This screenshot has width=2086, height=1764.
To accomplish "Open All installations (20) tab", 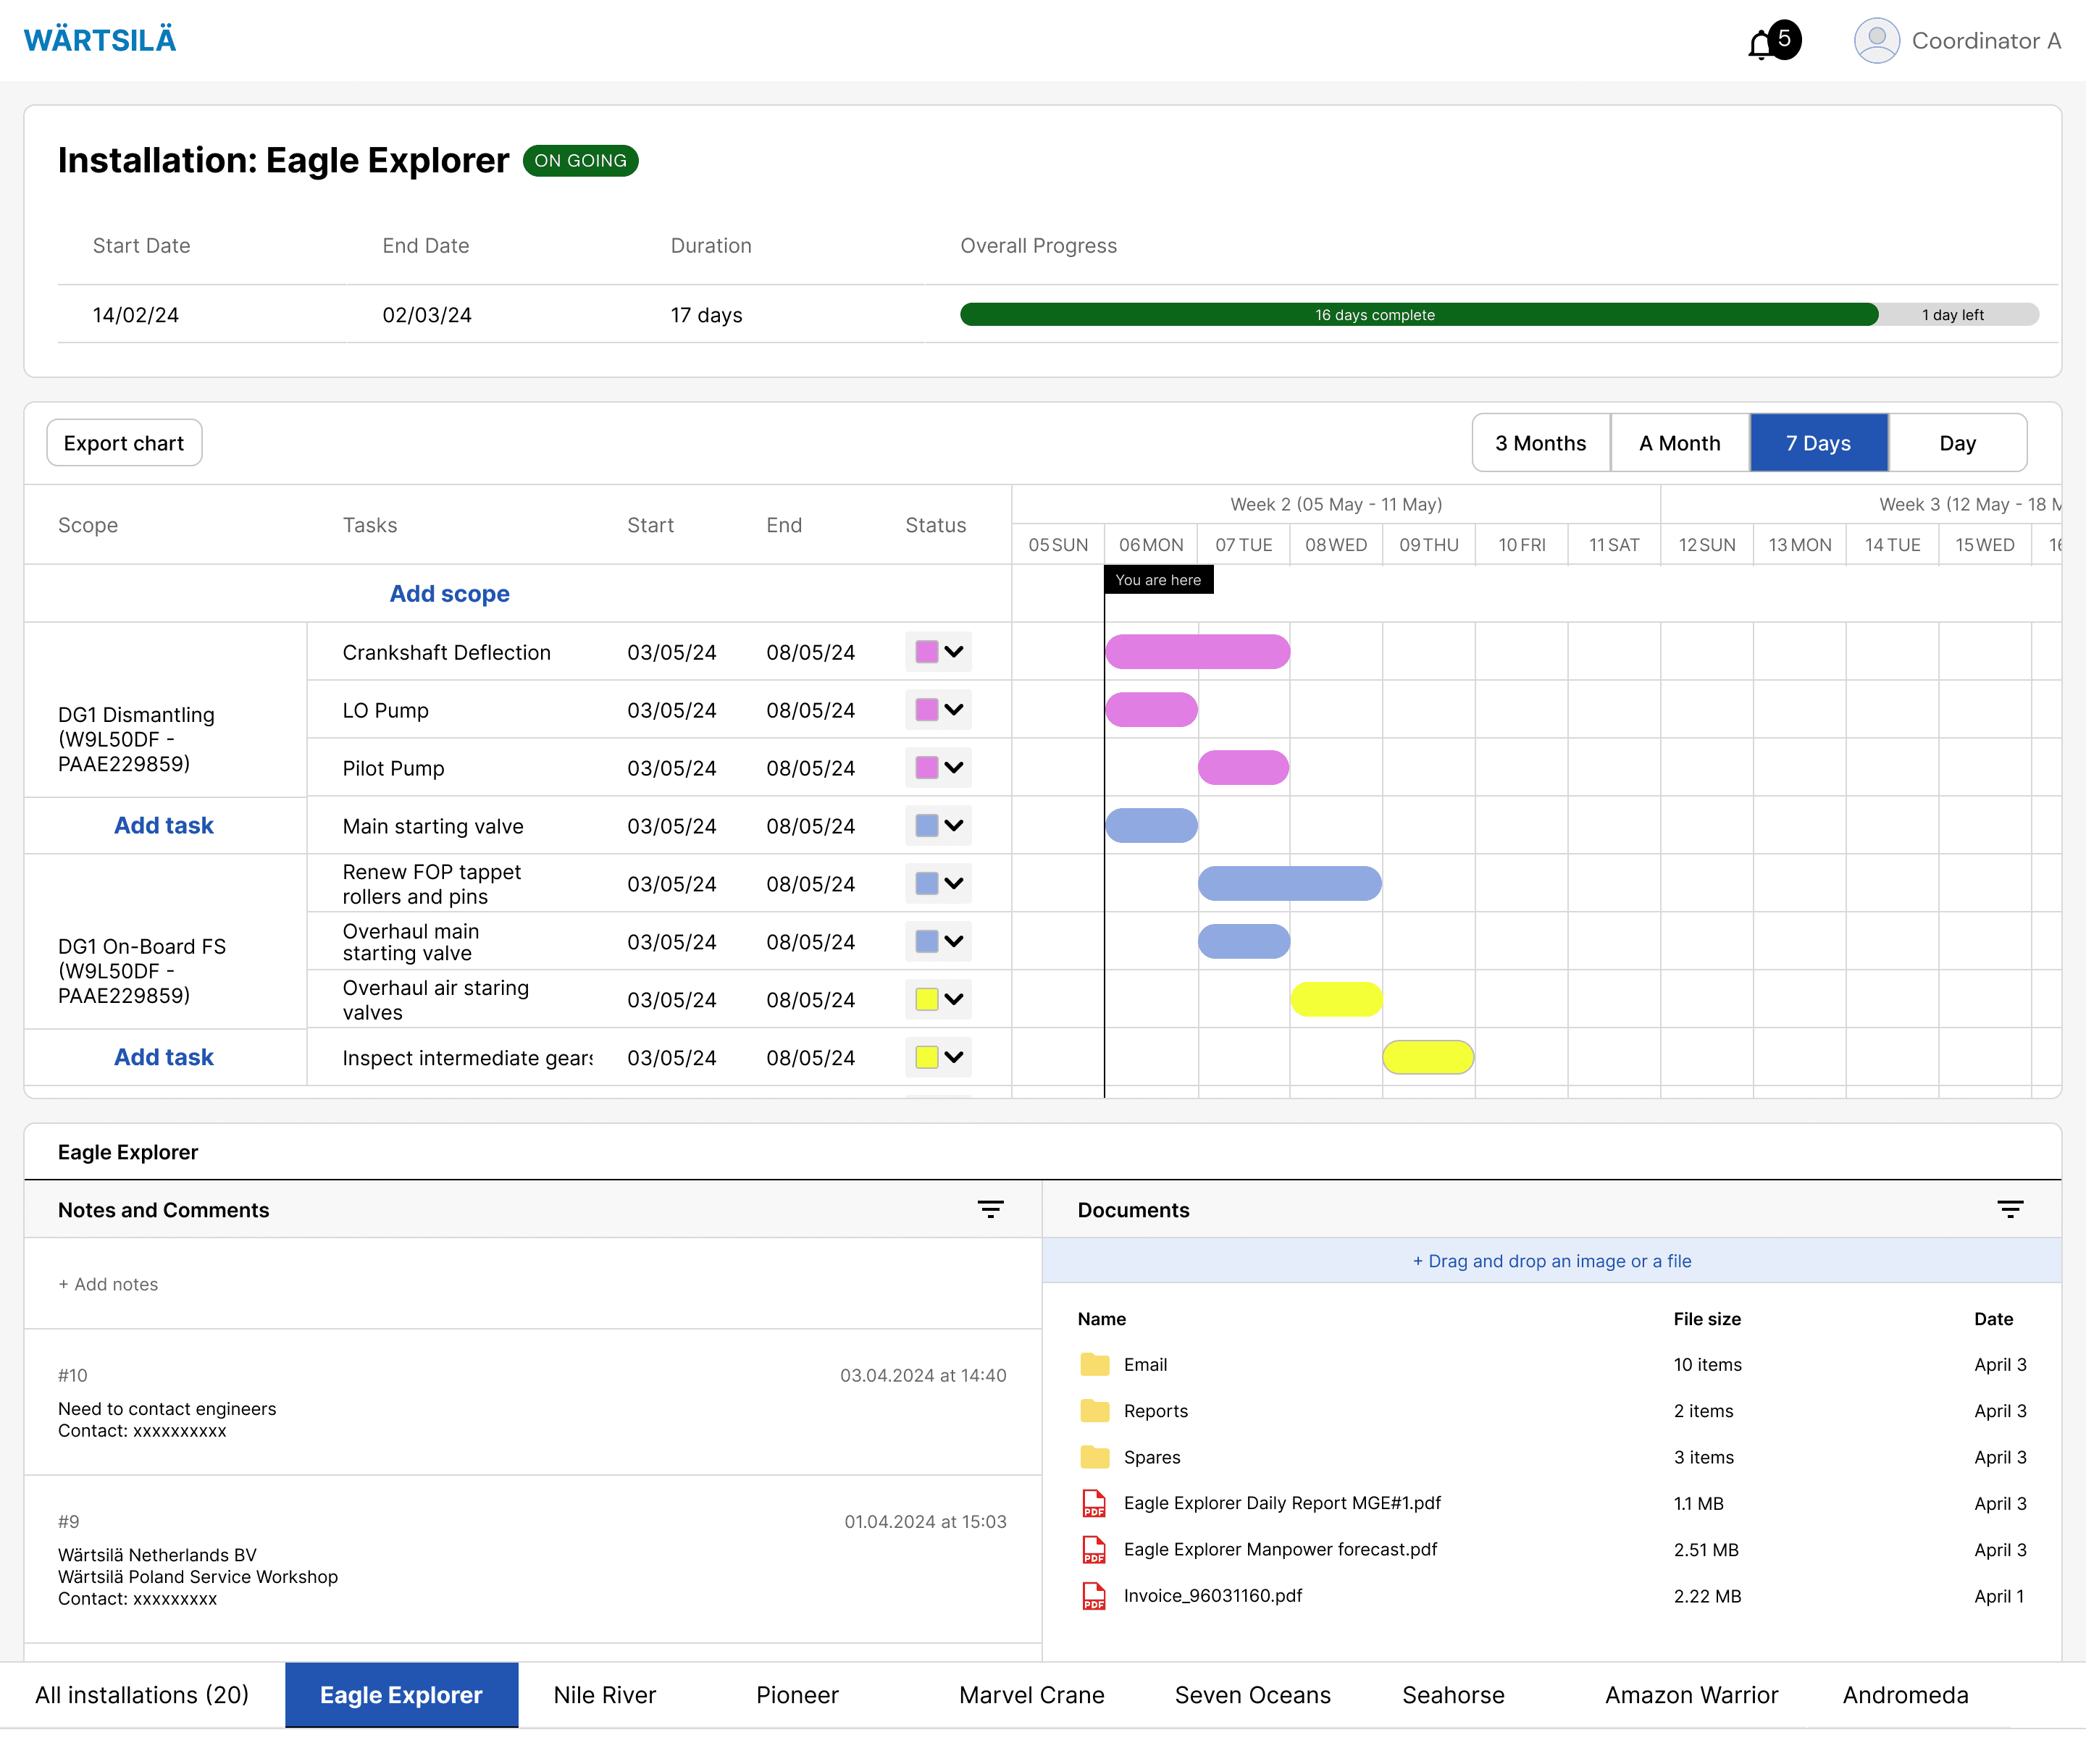I will (142, 1695).
